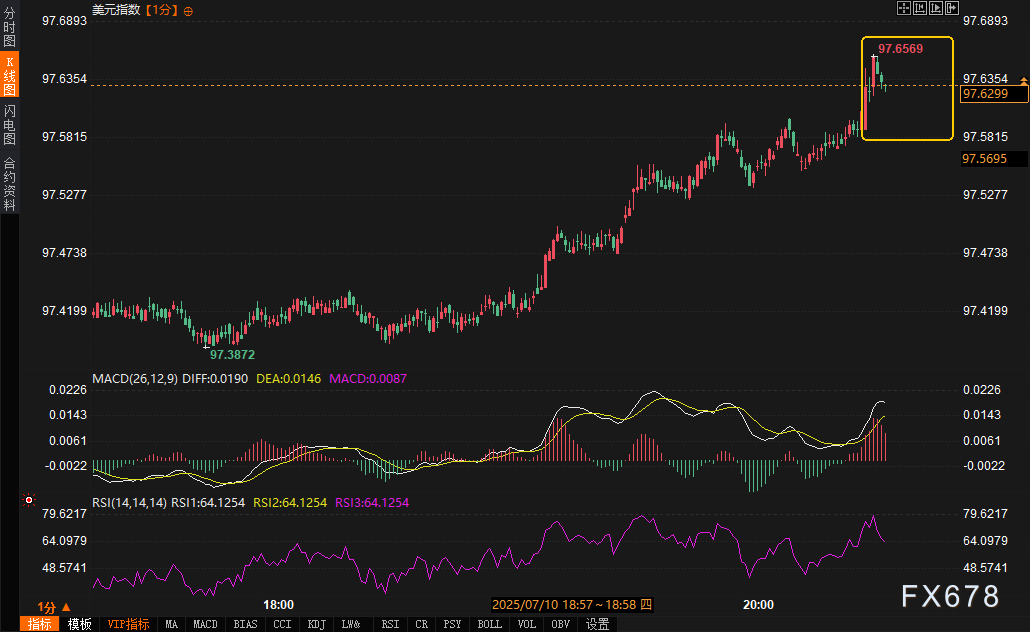Click the play-forward axis icon in top toolbar

[x=936, y=8]
